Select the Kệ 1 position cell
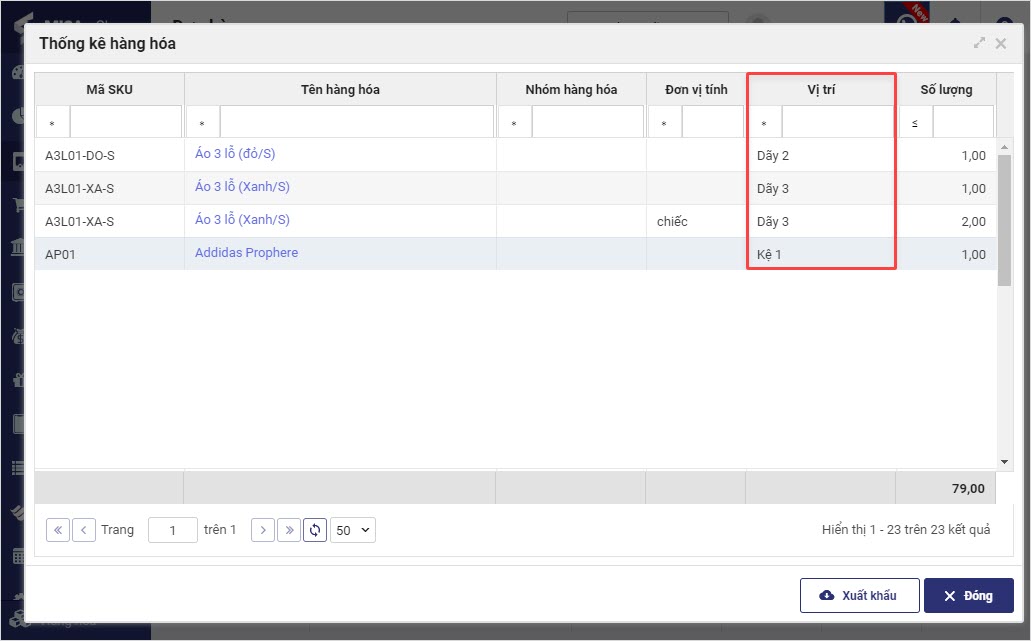The width and height of the screenshot is (1031, 641). point(821,254)
